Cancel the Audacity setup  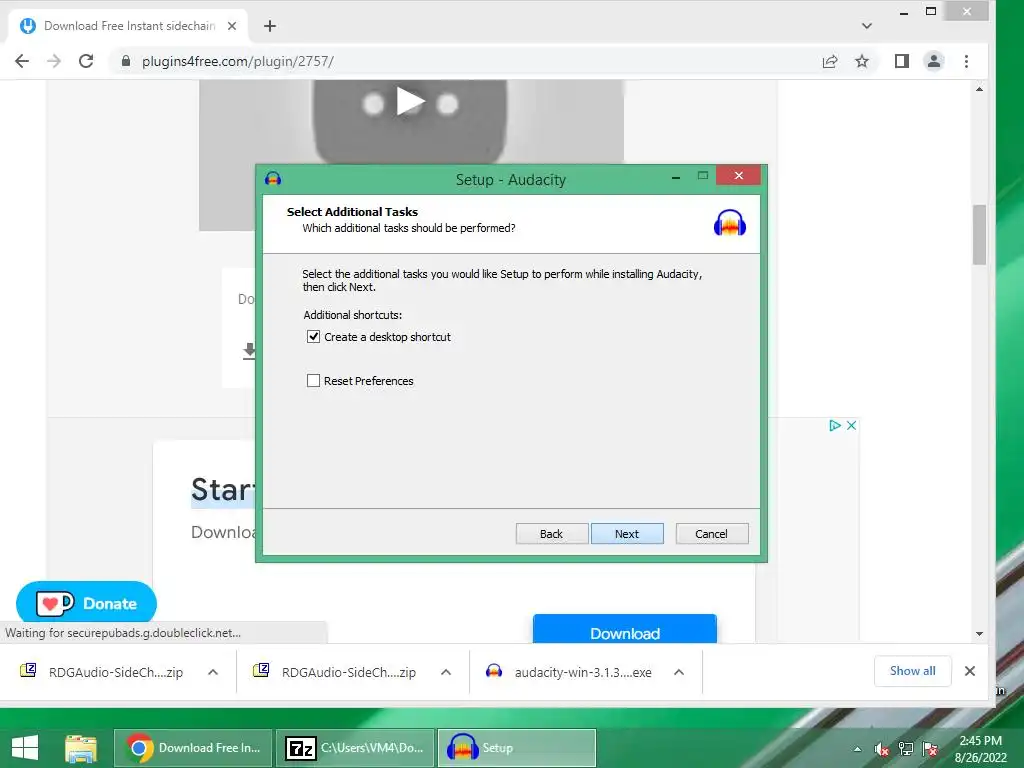click(711, 534)
